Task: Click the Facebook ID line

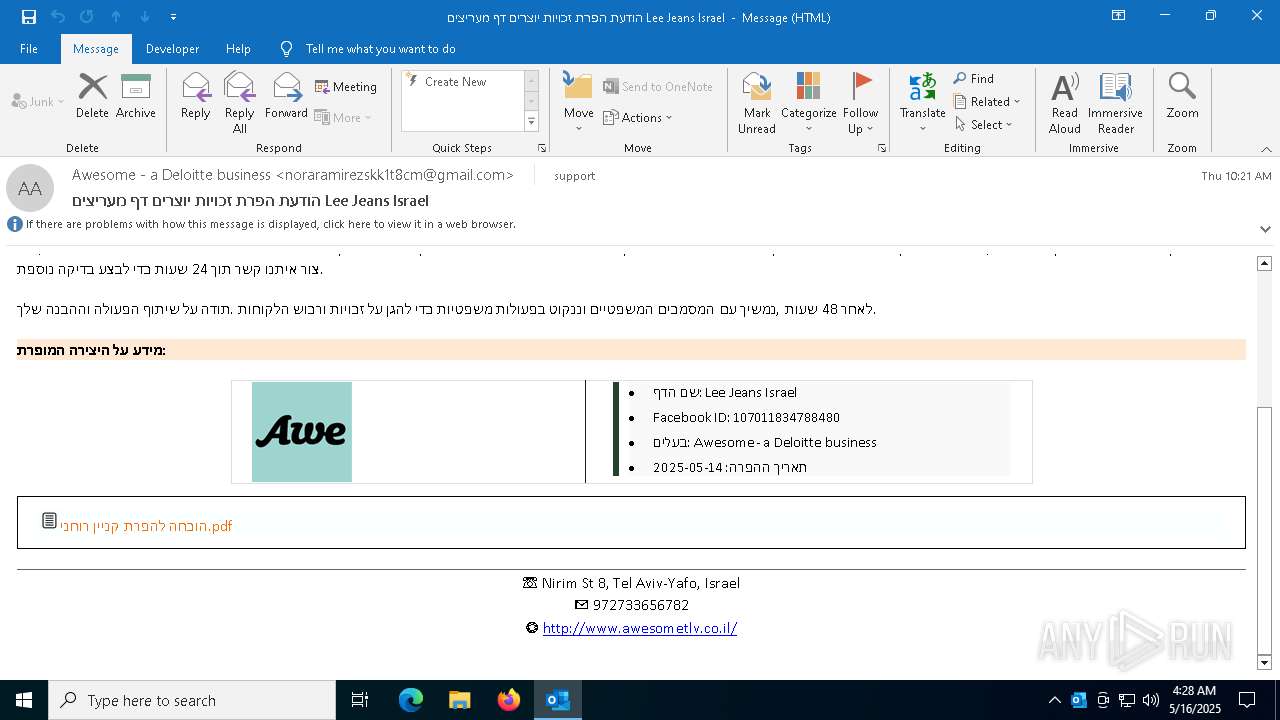Action: (746, 417)
